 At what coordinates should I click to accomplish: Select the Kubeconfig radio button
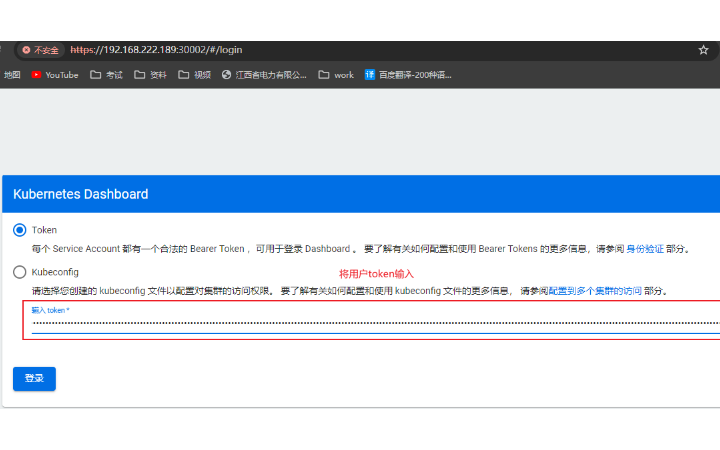[x=20, y=272]
